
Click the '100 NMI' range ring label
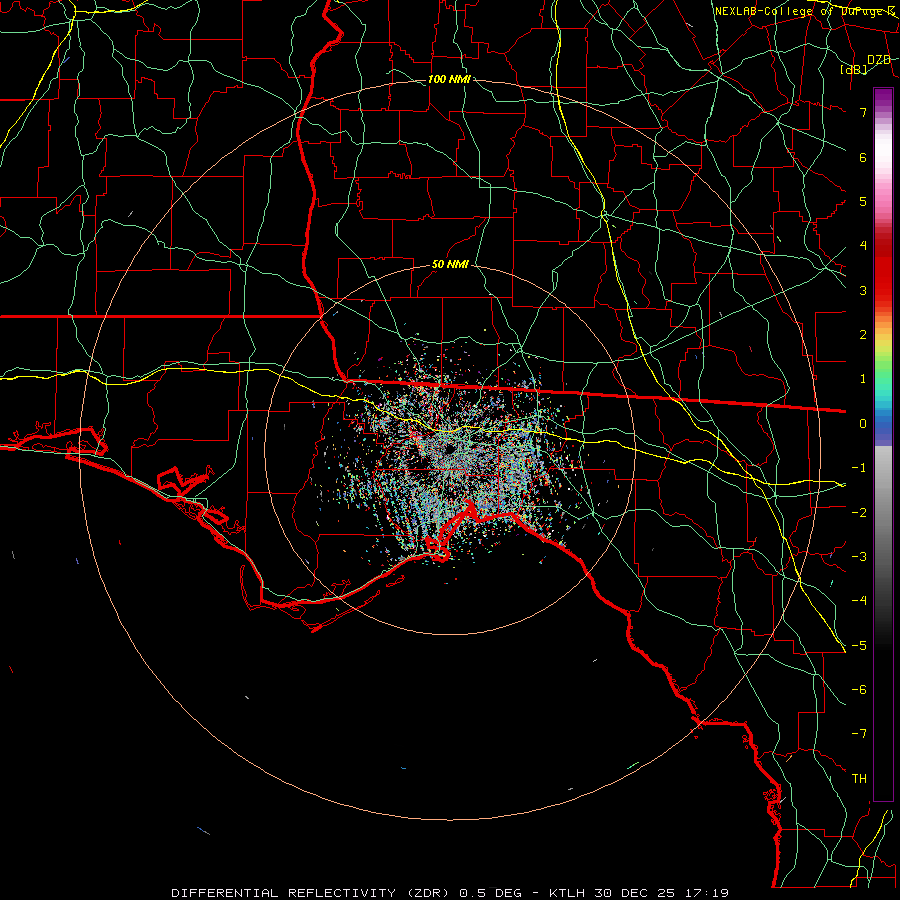point(449,79)
